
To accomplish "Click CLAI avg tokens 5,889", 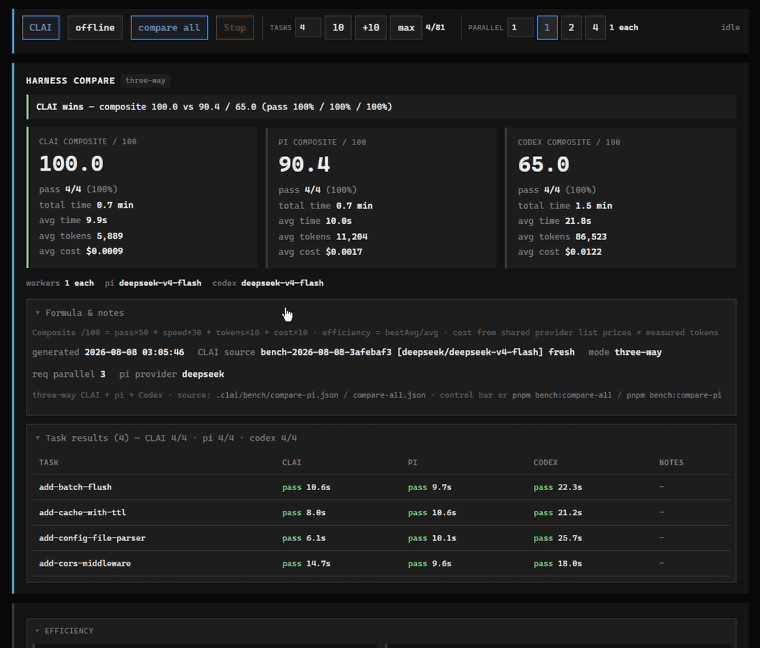I will [81, 236].
